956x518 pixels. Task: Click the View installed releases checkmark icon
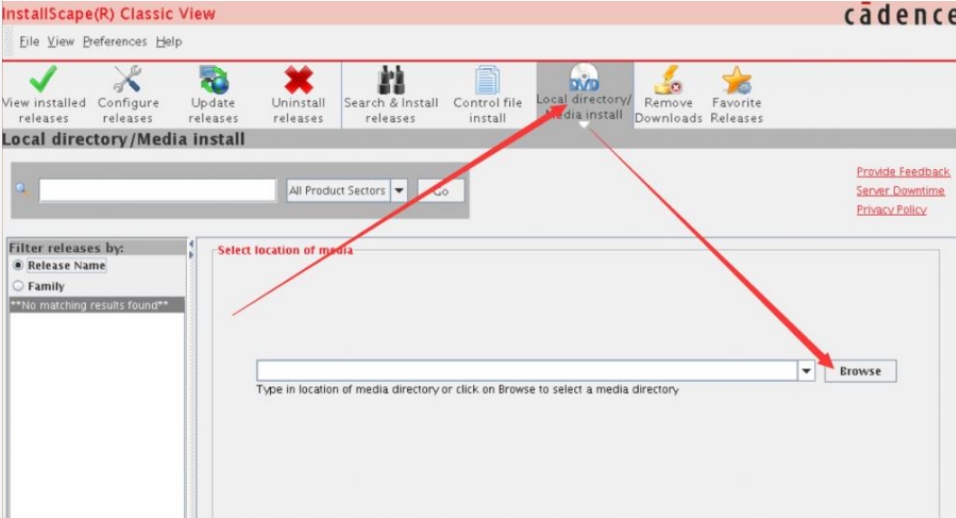[x=41, y=80]
